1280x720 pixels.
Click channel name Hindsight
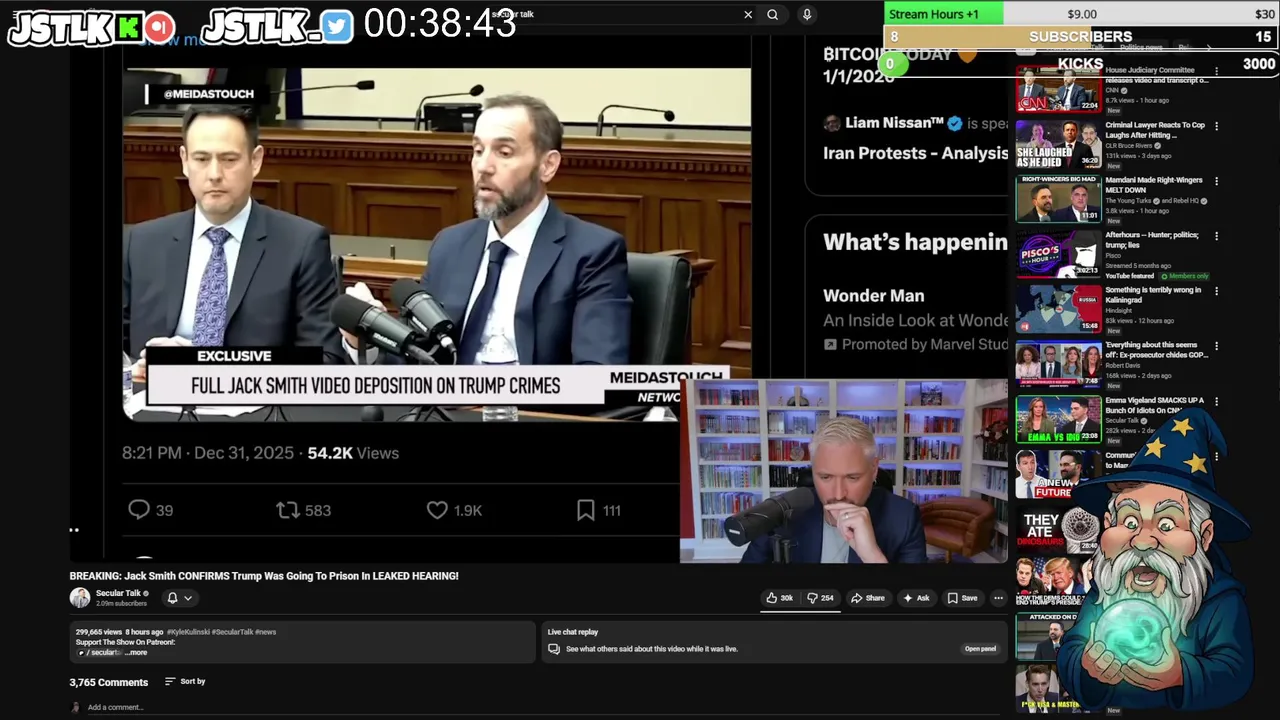(x=1119, y=311)
